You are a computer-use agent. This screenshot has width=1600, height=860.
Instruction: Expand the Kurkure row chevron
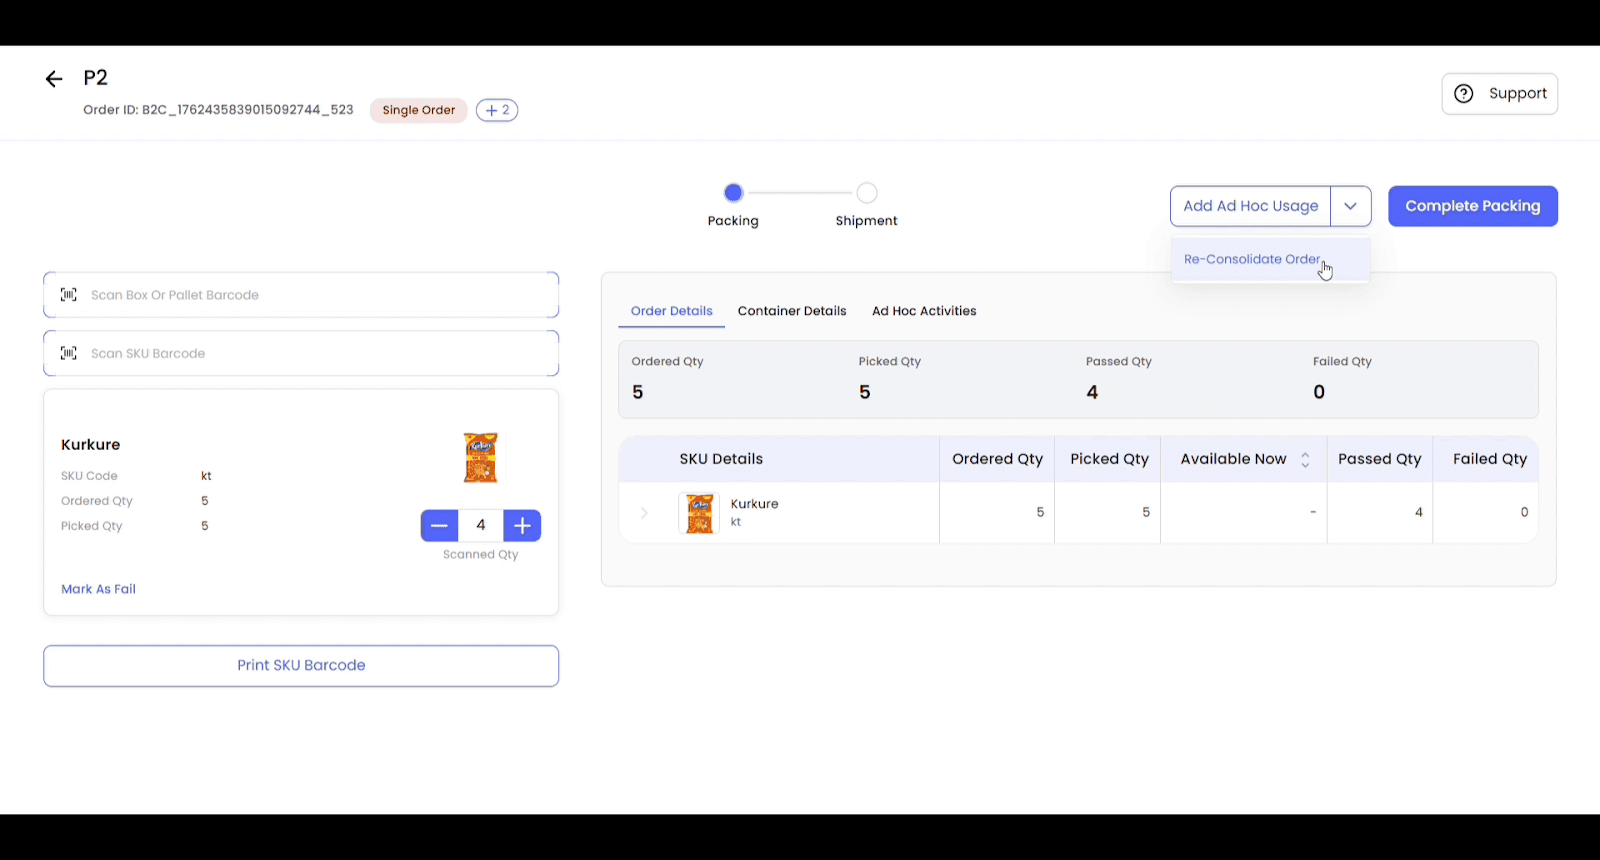click(644, 513)
